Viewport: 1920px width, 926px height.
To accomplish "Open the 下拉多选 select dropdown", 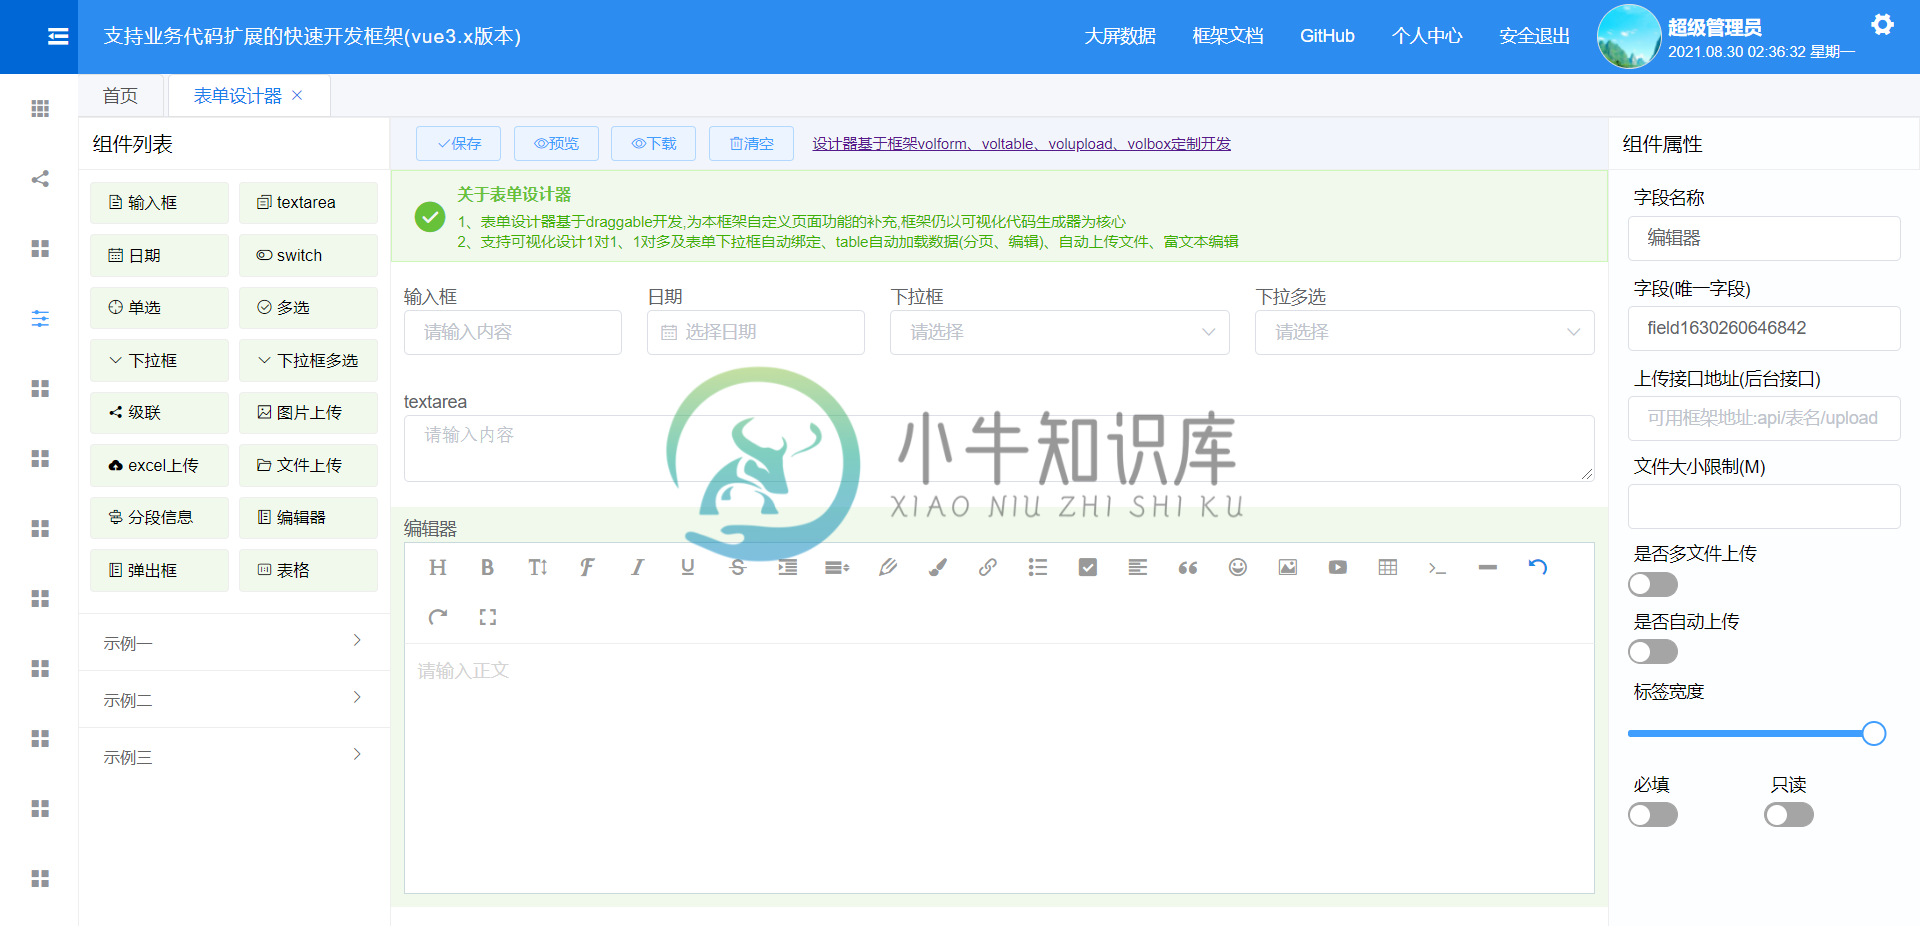I will pos(1425,332).
